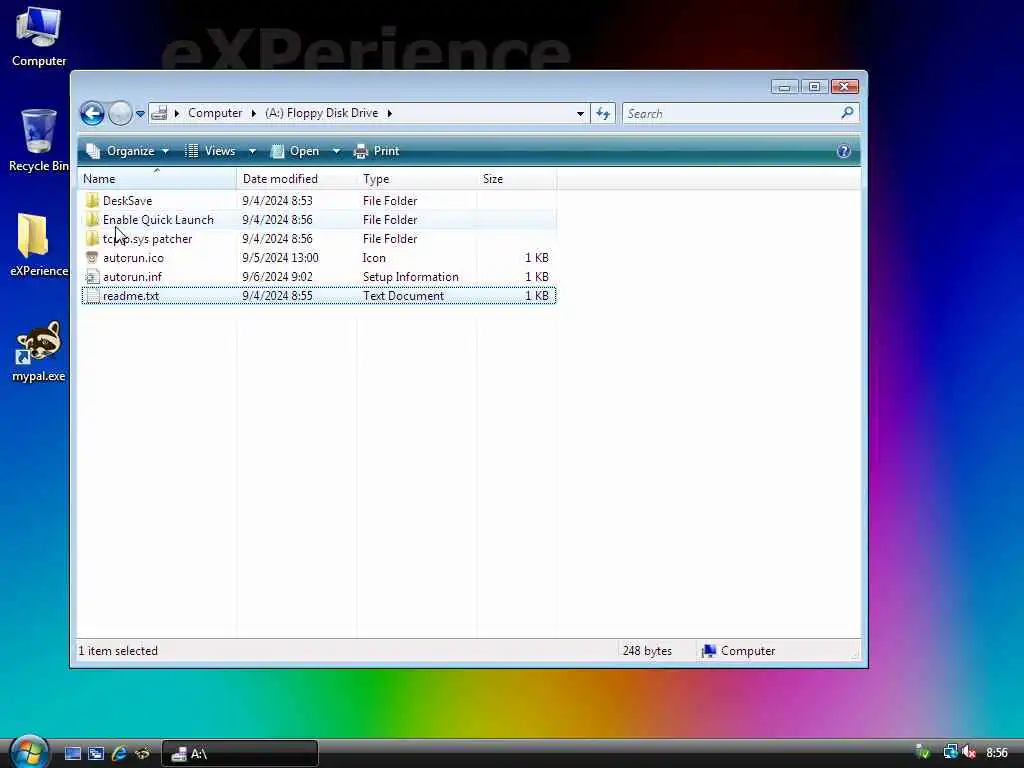Select the mypal.exe raccoon shortcut
This screenshot has width=1024, height=768.
pos(39,351)
